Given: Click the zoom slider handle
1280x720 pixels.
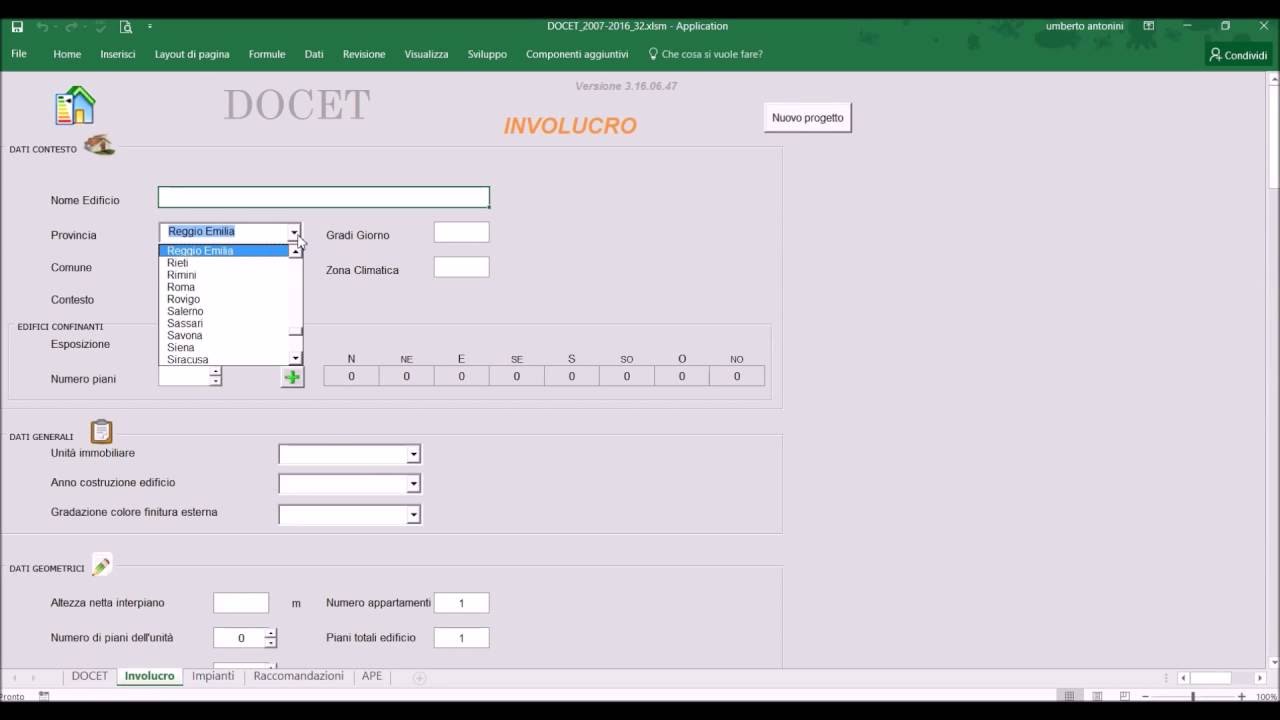Looking at the screenshot, I should coord(1193,696).
